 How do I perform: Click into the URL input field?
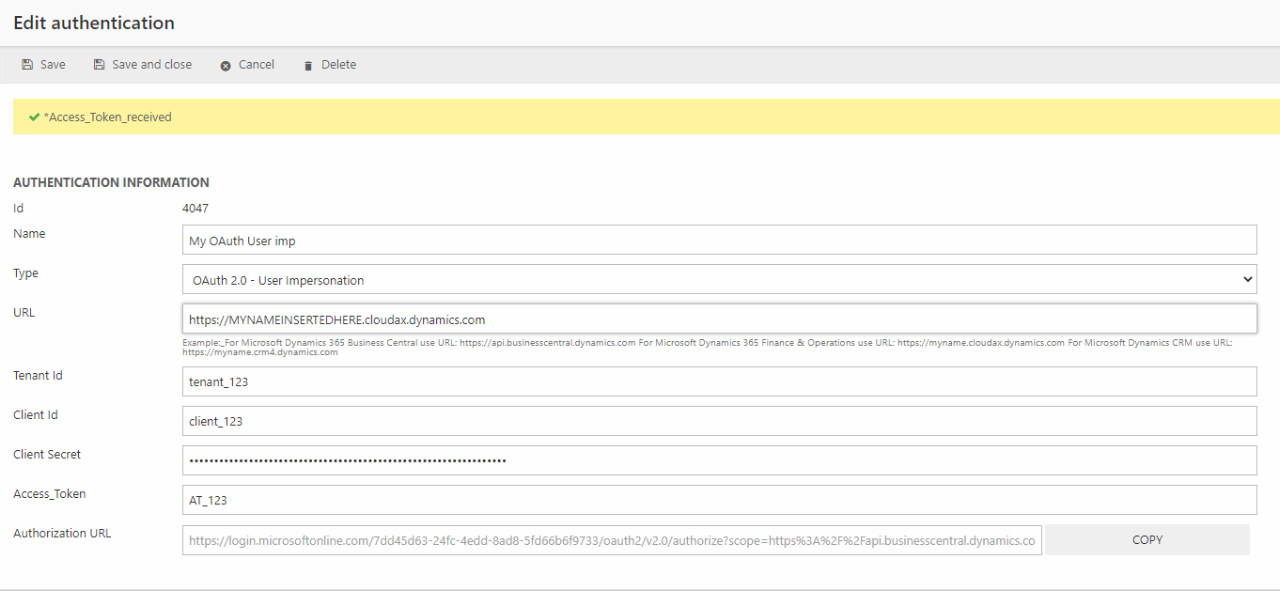pyautogui.click(x=718, y=319)
